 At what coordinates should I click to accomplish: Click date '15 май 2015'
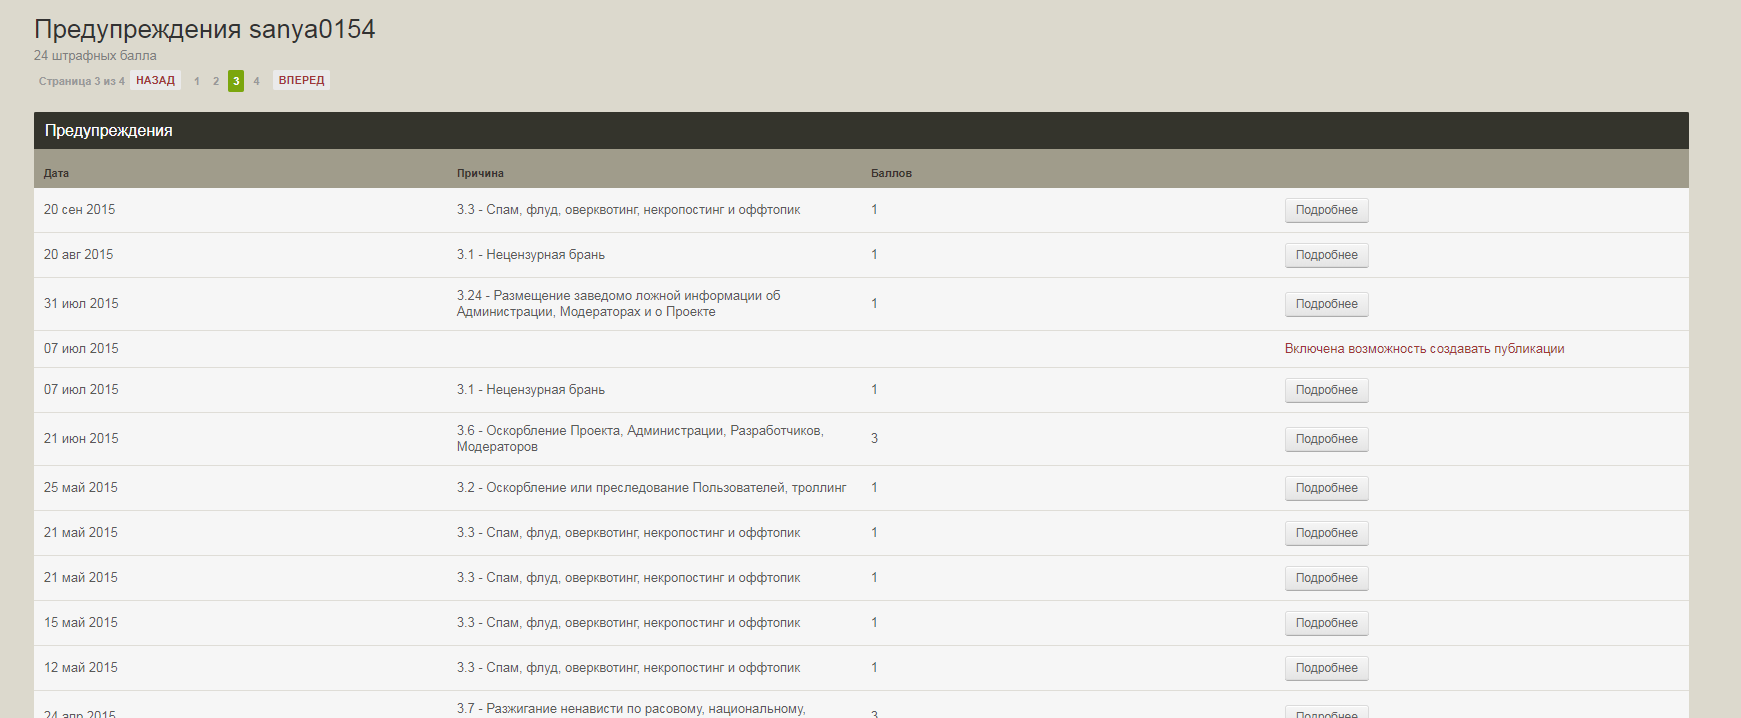80,623
